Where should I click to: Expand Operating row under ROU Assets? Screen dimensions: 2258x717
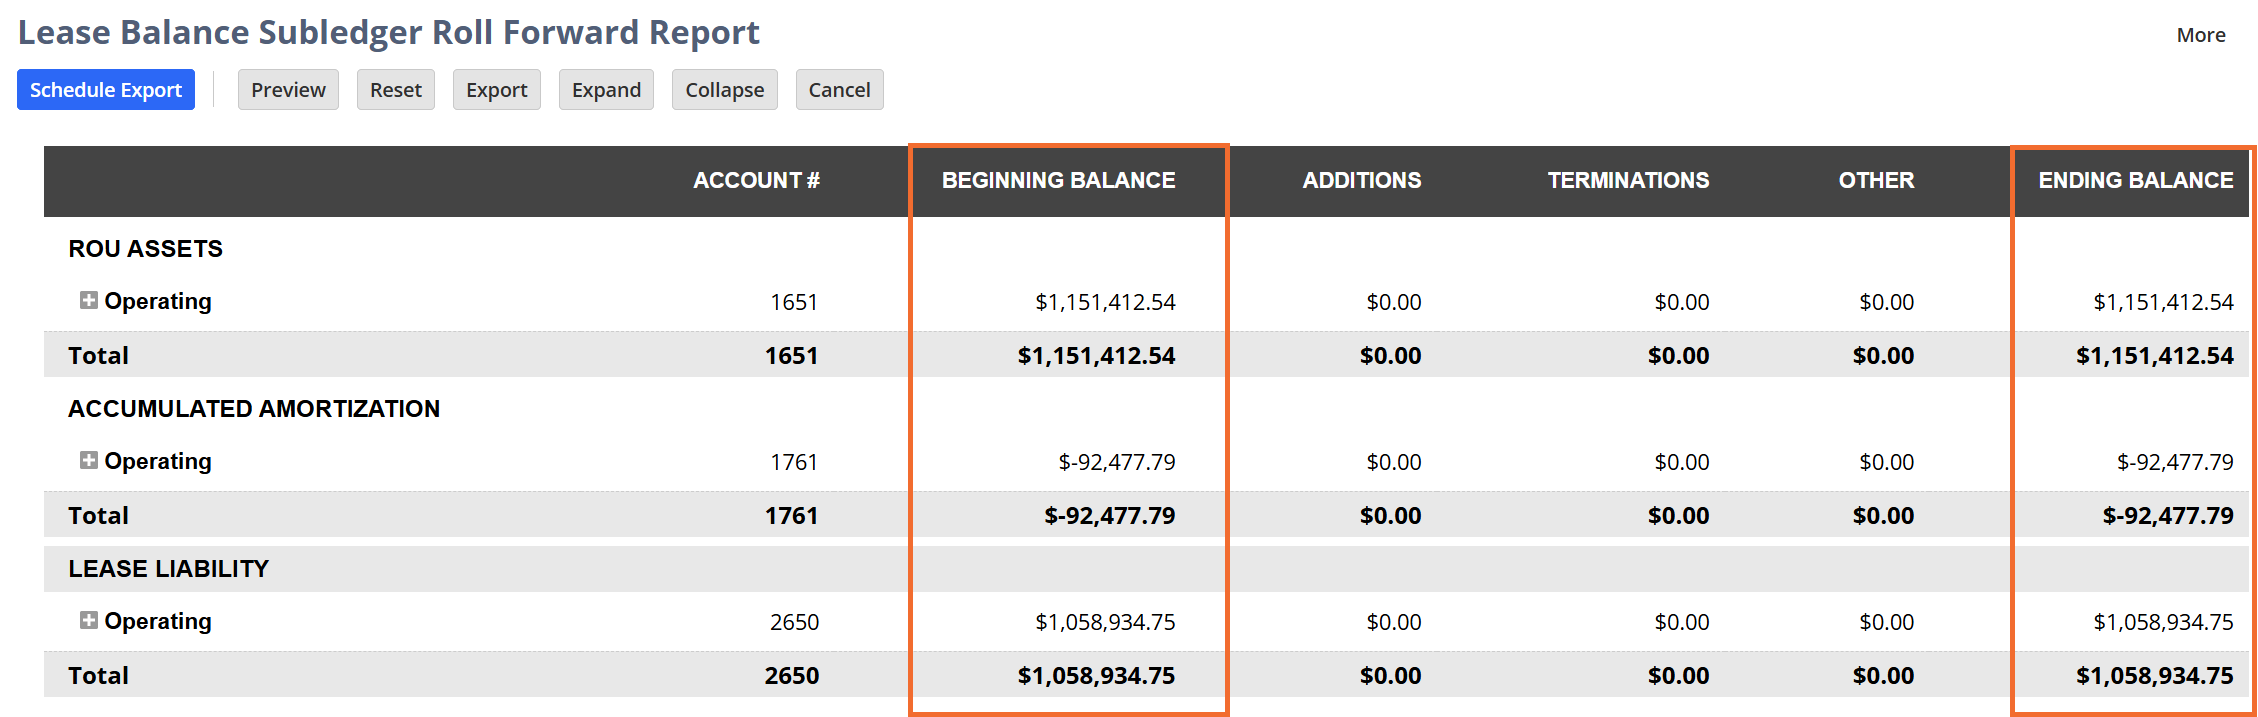click(89, 300)
